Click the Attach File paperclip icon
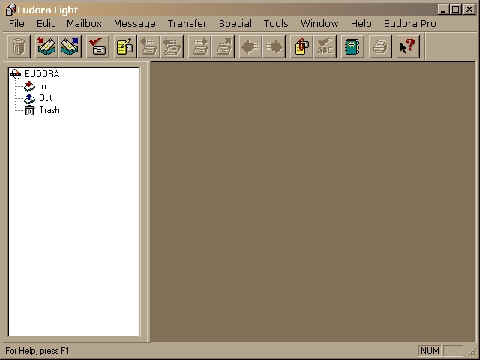The height and width of the screenshot is (360, 480). click(302, 46)
